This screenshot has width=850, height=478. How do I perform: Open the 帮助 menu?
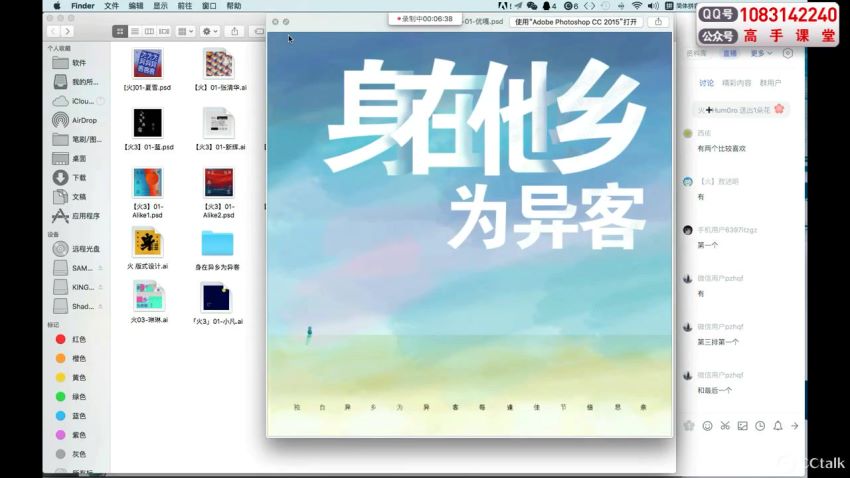234,5
